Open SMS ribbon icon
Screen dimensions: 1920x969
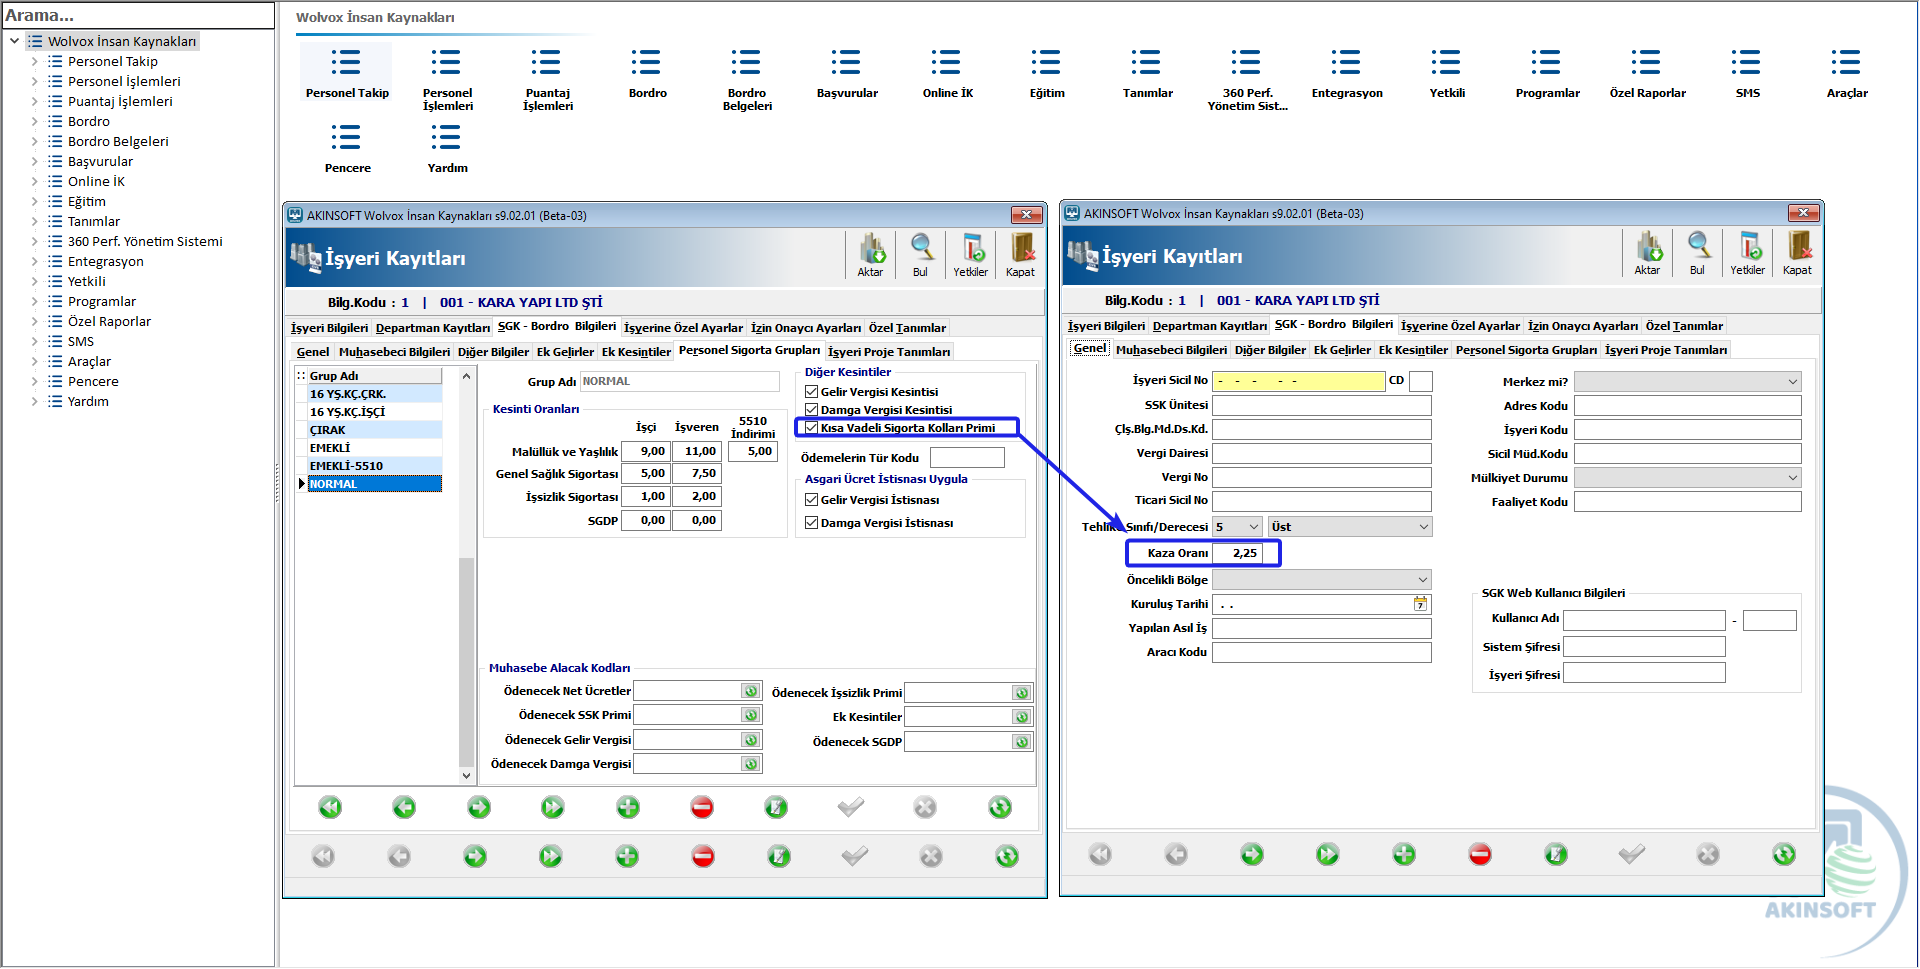point(1747,73)
